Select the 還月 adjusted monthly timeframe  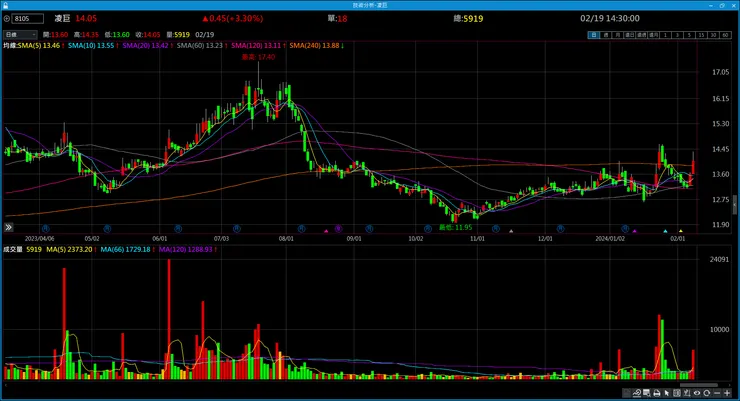[x=654, y=35]
